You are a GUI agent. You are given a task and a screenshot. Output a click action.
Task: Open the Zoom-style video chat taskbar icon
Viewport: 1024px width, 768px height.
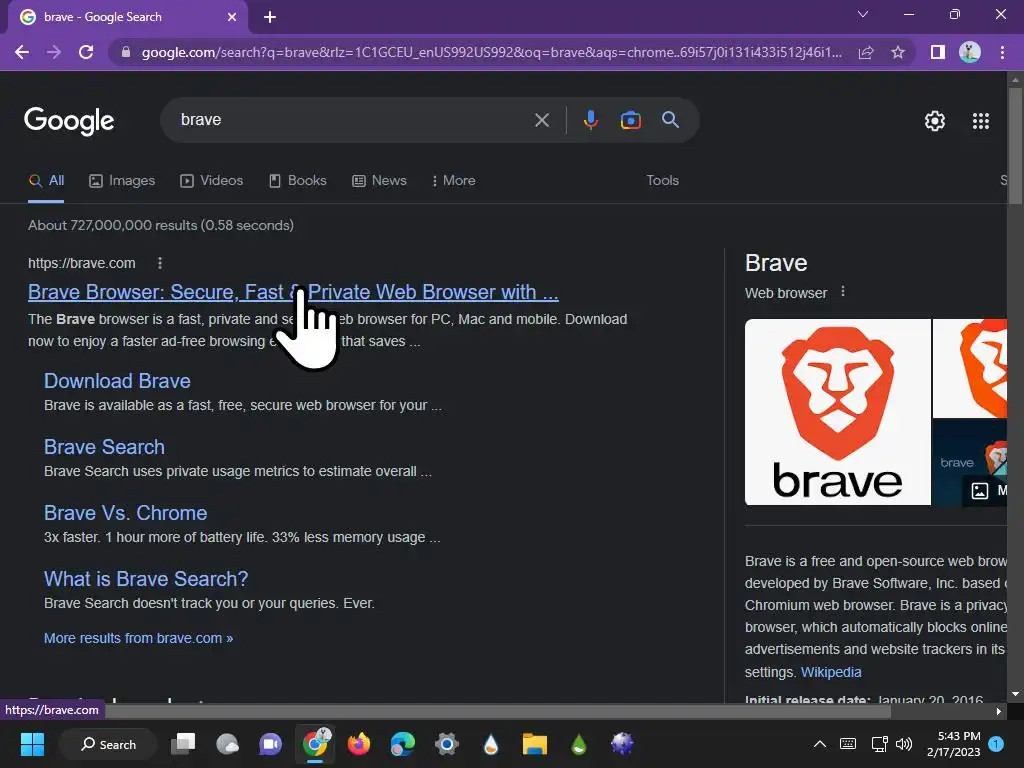coord(270,744)
